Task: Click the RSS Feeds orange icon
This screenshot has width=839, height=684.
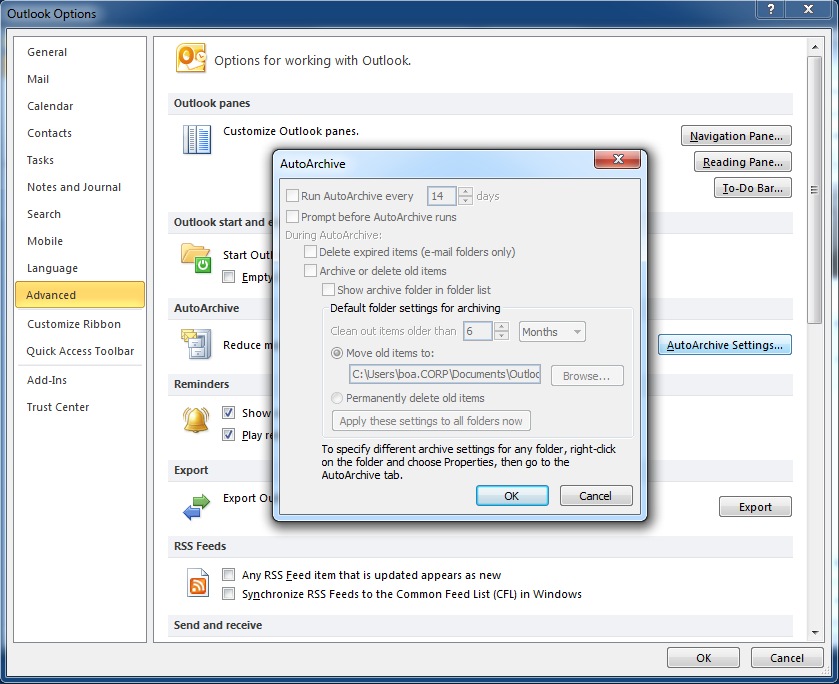Action: [x=198, y=583]
